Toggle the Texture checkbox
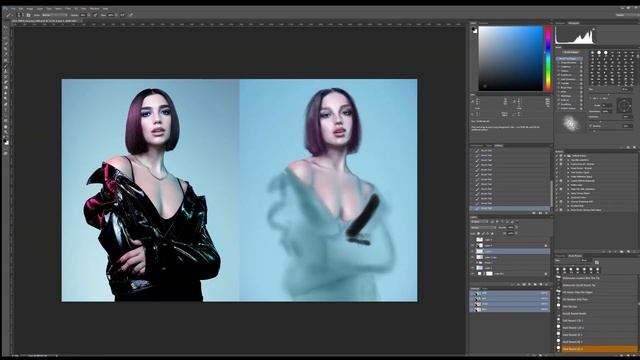This screenshot has height=360, width=640. tap(558, 71)
